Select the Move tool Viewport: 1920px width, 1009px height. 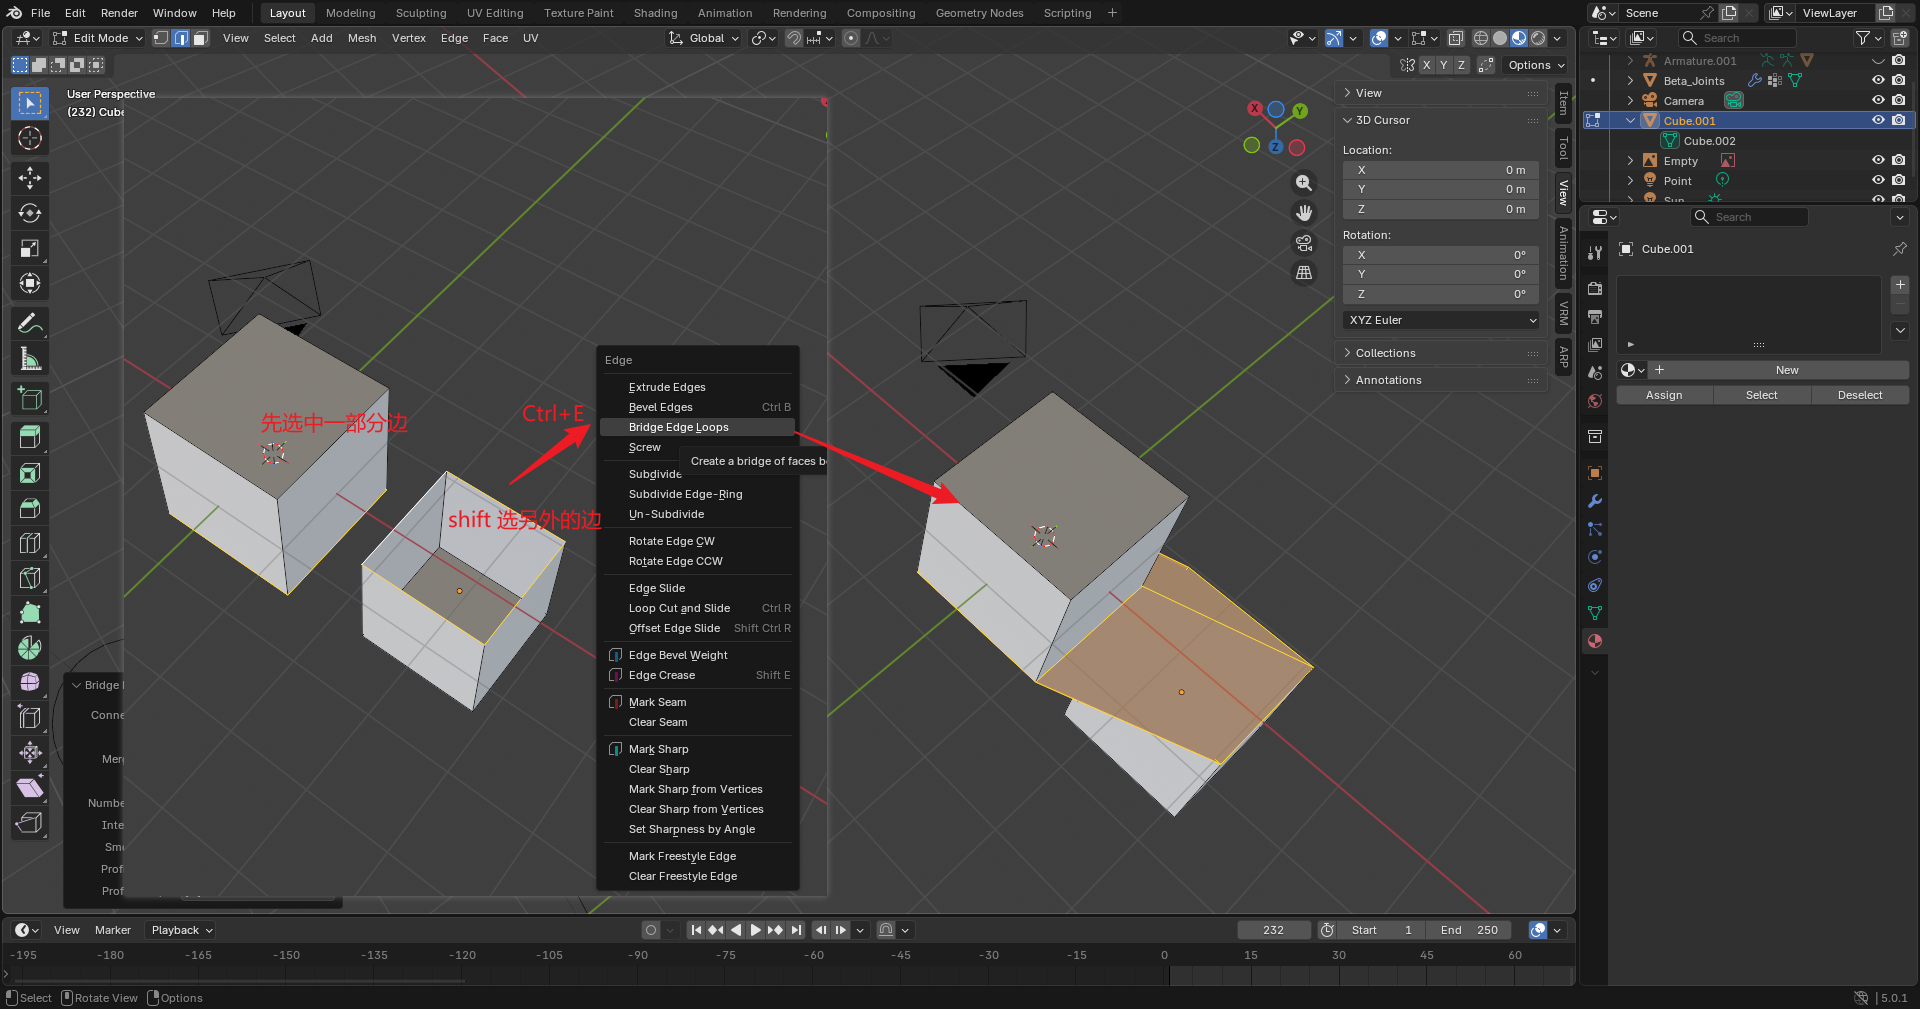click(30, 178)
